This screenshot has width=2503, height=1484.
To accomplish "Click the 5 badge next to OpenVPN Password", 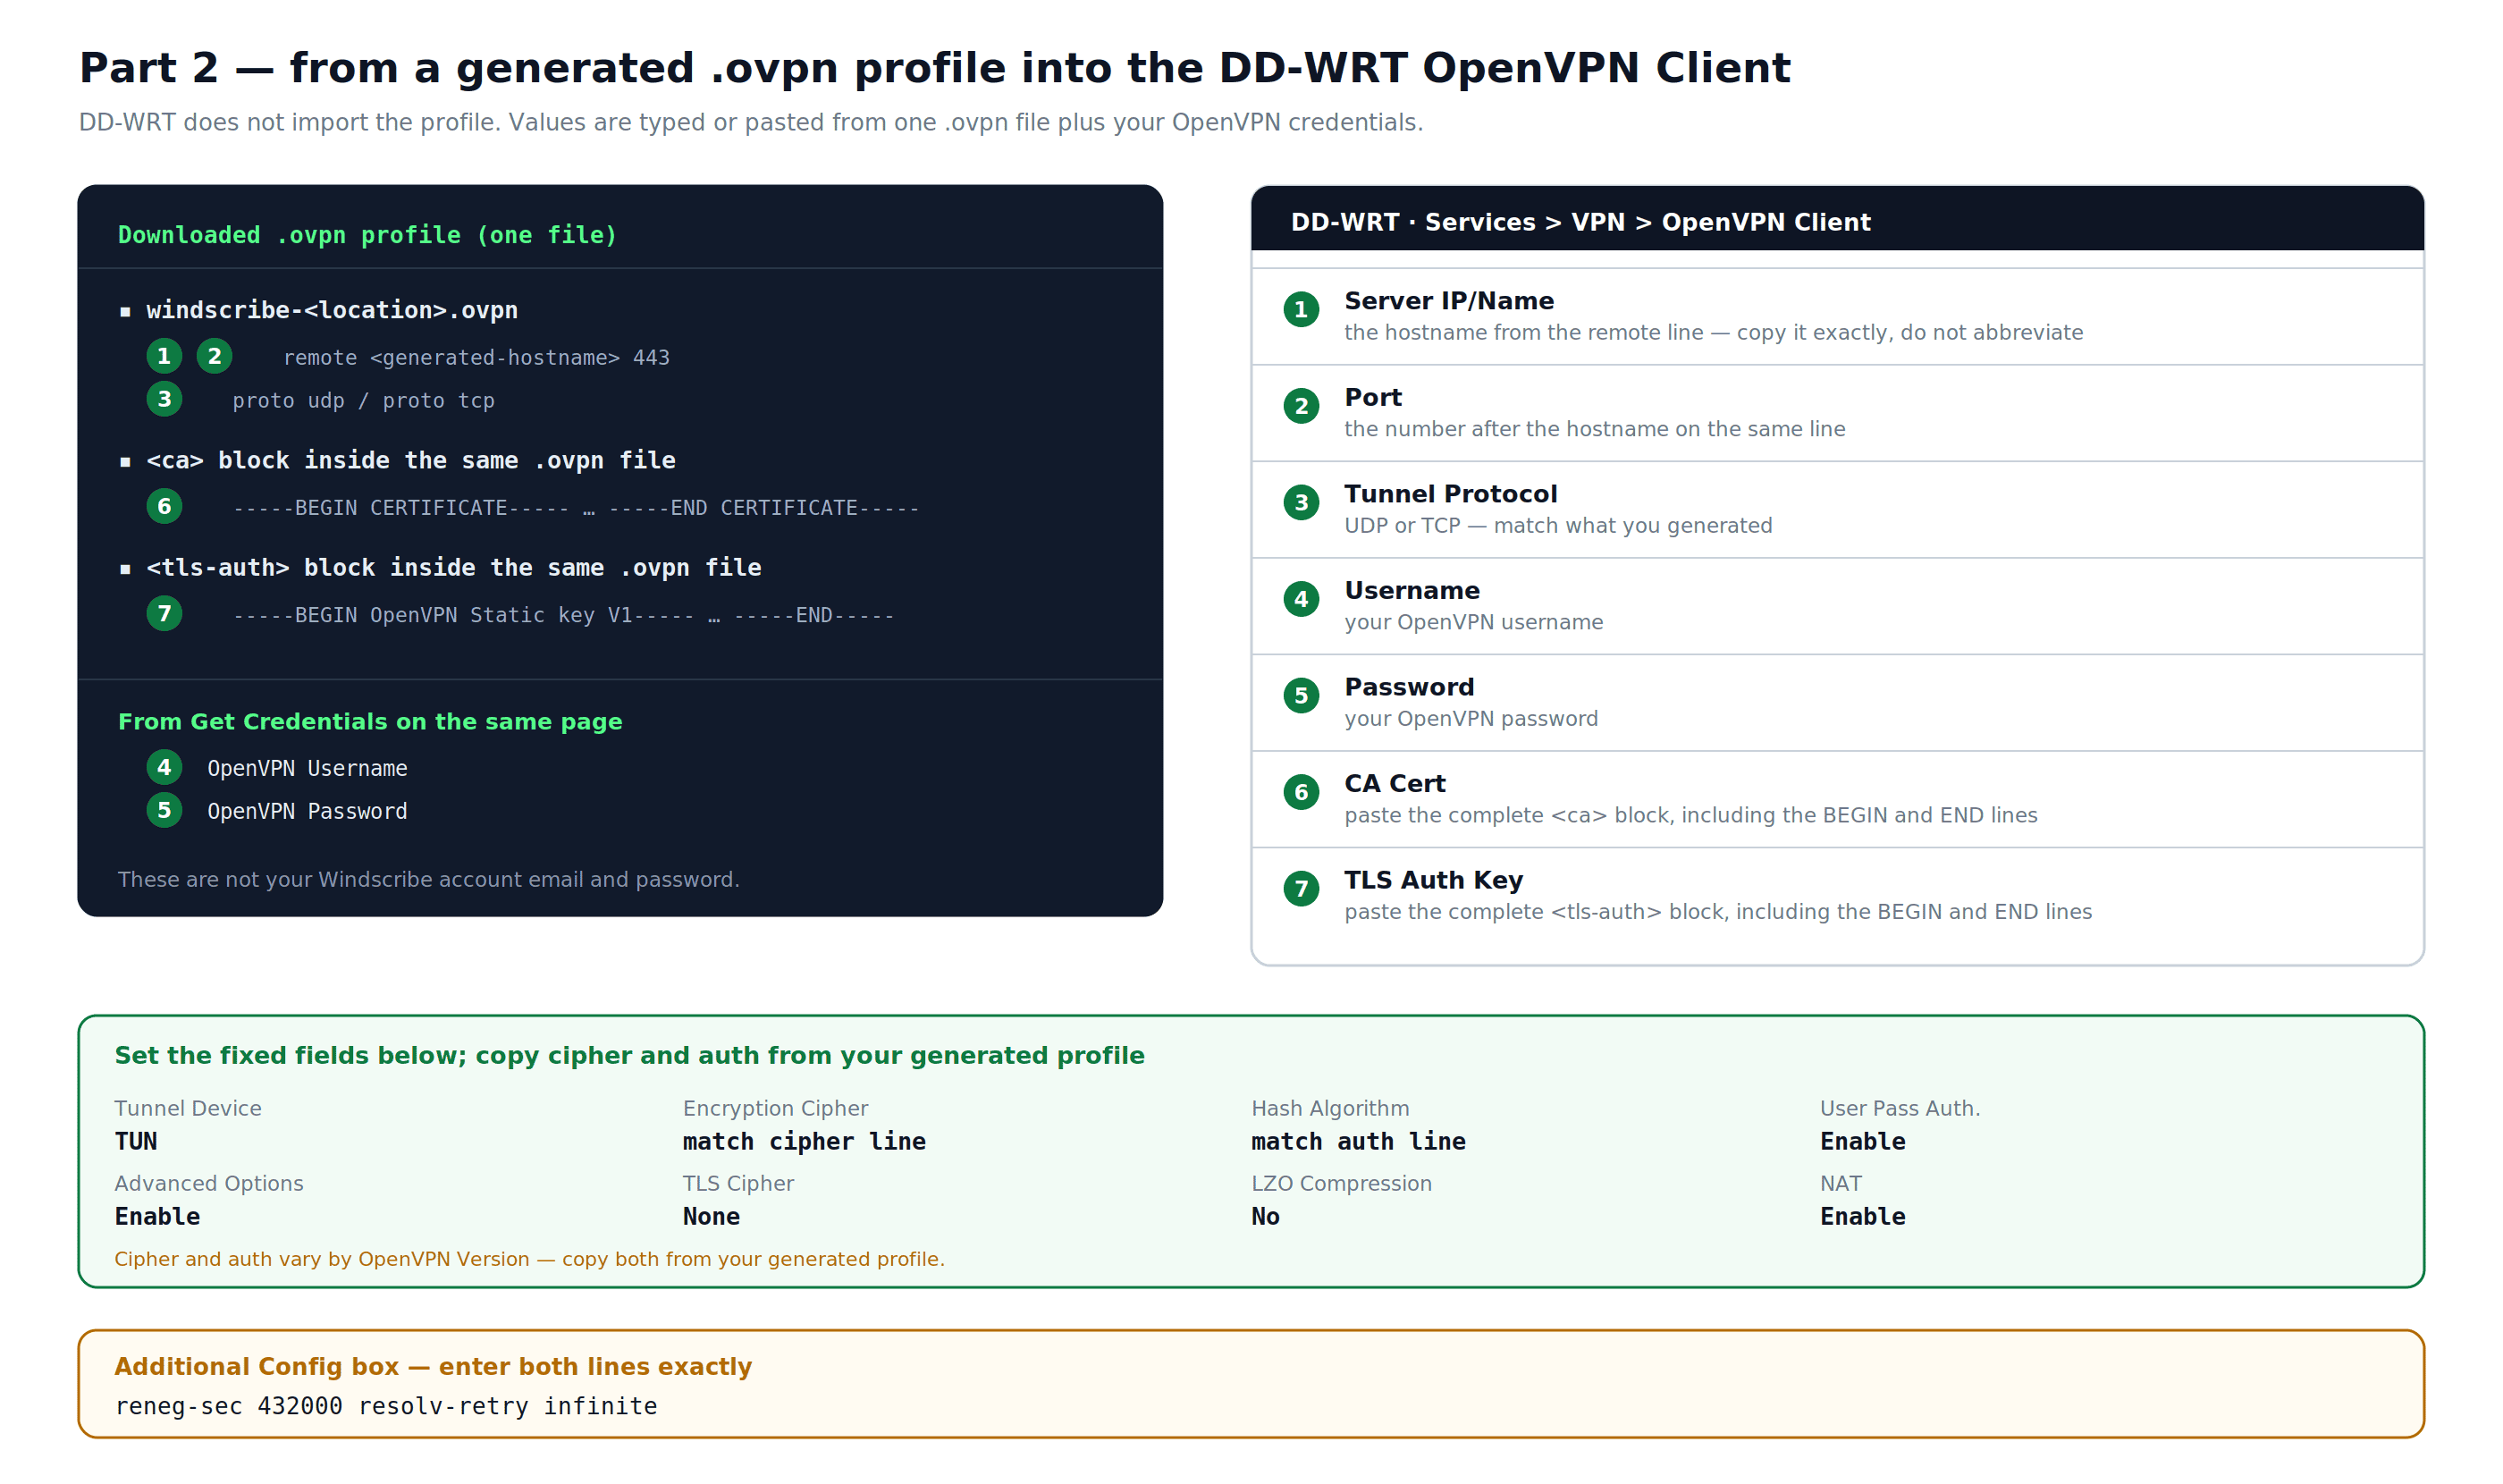I will click(x=165, y=810).
